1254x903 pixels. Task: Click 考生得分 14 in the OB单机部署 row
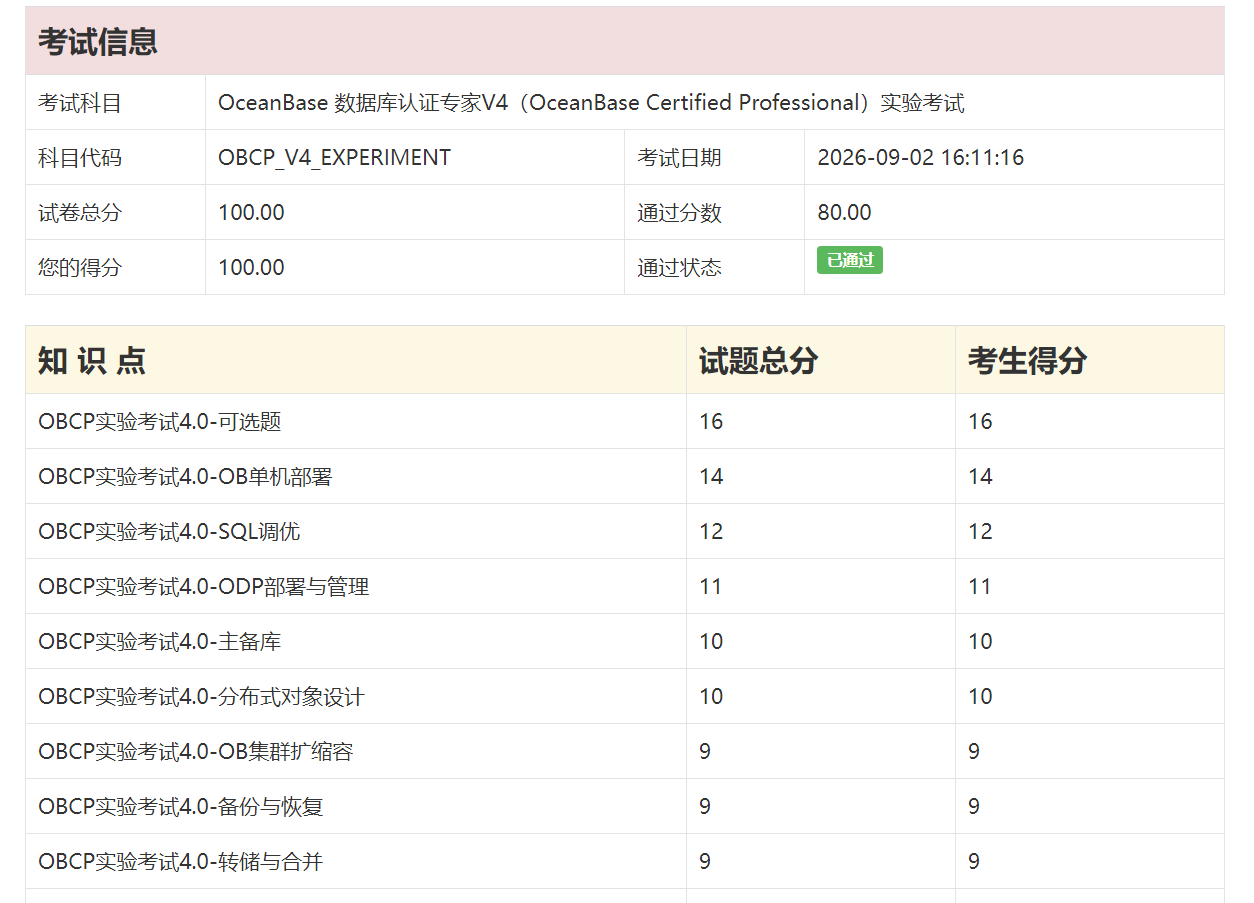coord(980,477)
